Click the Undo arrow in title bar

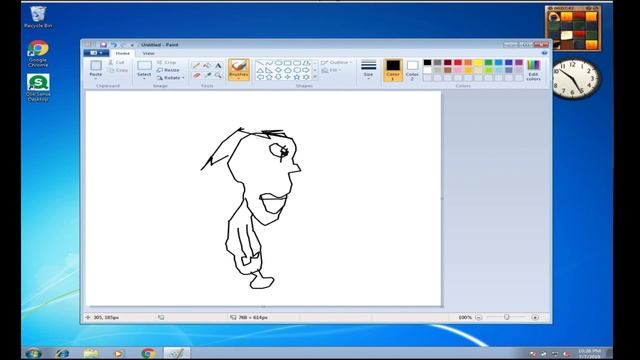click(x=114, y=45)
